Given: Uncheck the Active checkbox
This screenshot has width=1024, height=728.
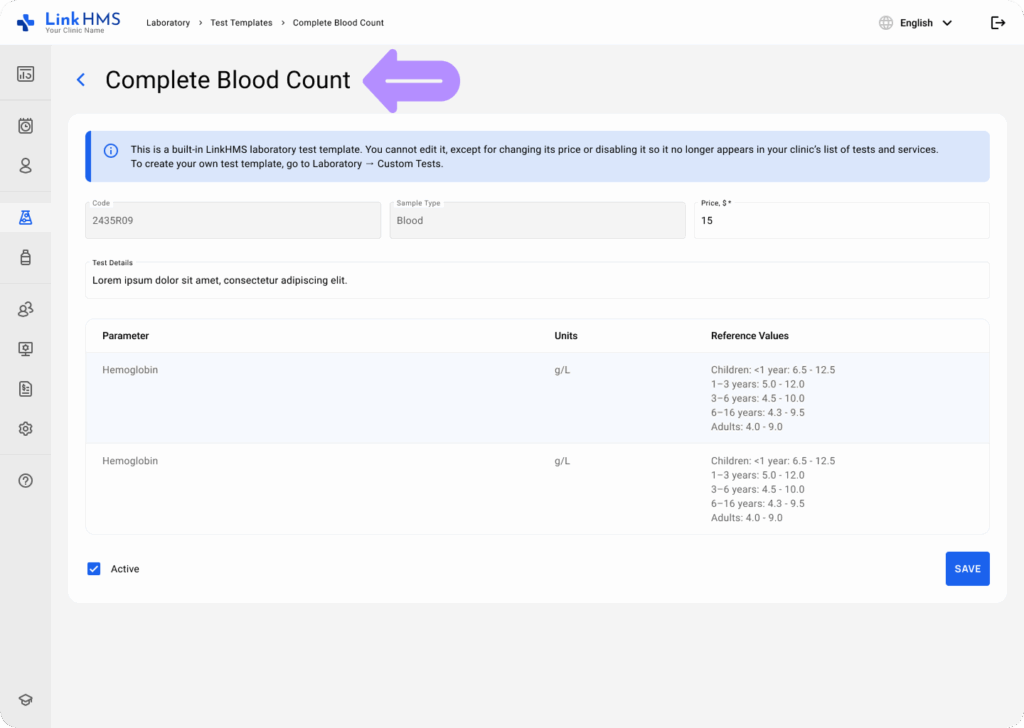Looking at the screenshot, I should click(94, 569).
